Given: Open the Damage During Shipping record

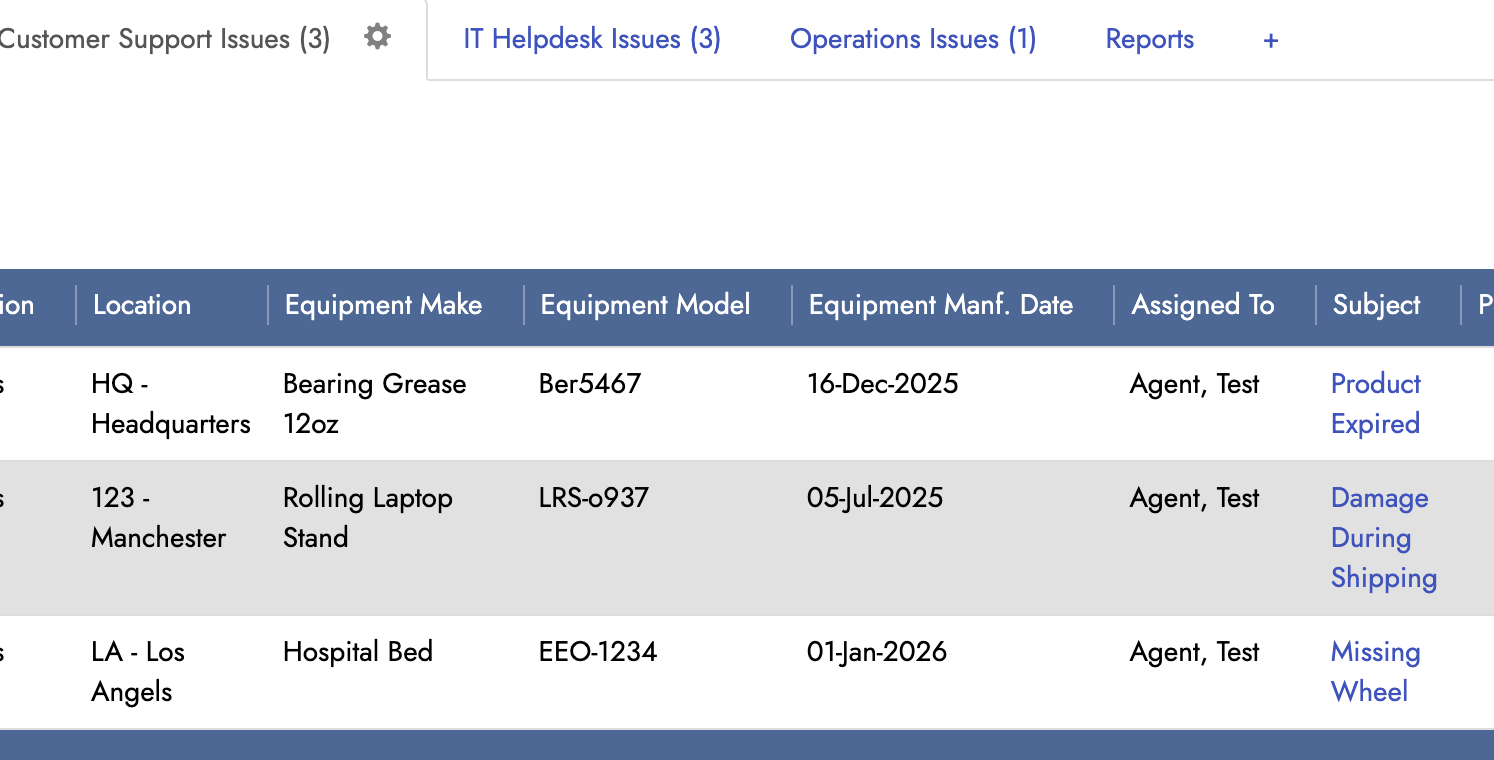Looking at the screenshot, I should (x=1382, y=537).
